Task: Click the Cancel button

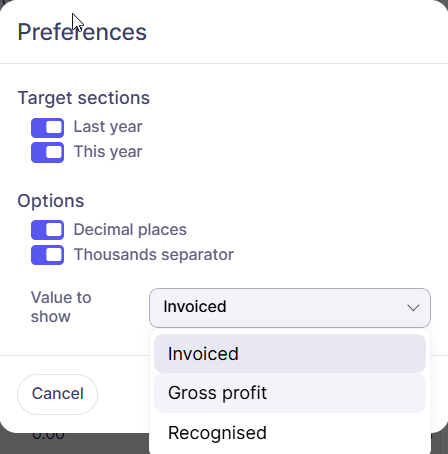Action: coord(57,394)
